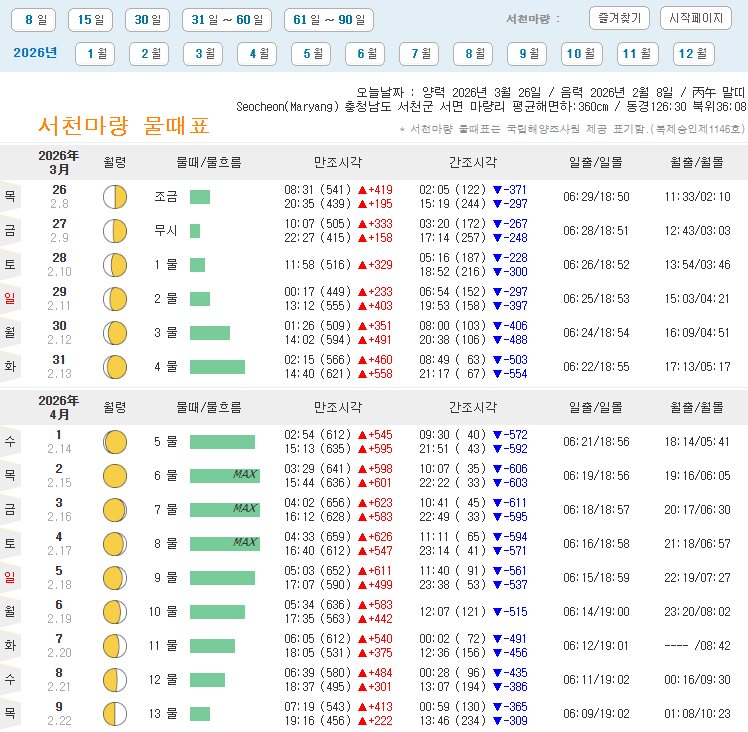Click the 13 물 tide label
The width and height of the screenshot is (748, 732).
pos(163,714)
